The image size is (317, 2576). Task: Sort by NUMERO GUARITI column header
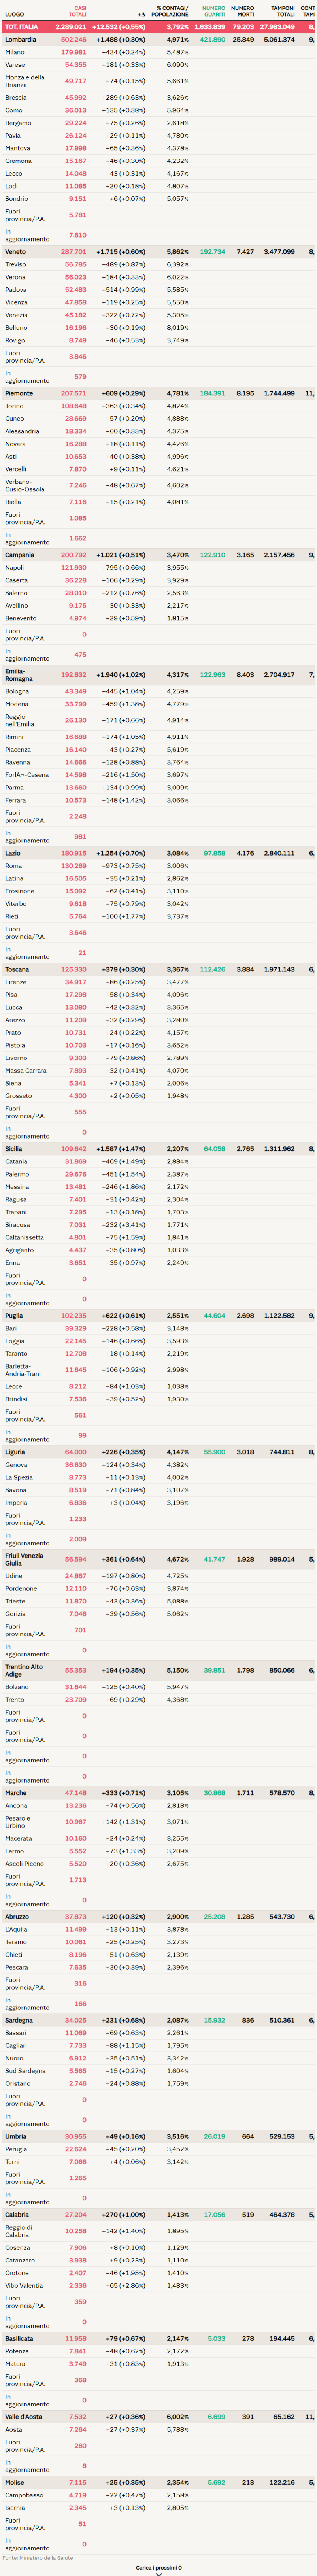click(x=214, y=11)
